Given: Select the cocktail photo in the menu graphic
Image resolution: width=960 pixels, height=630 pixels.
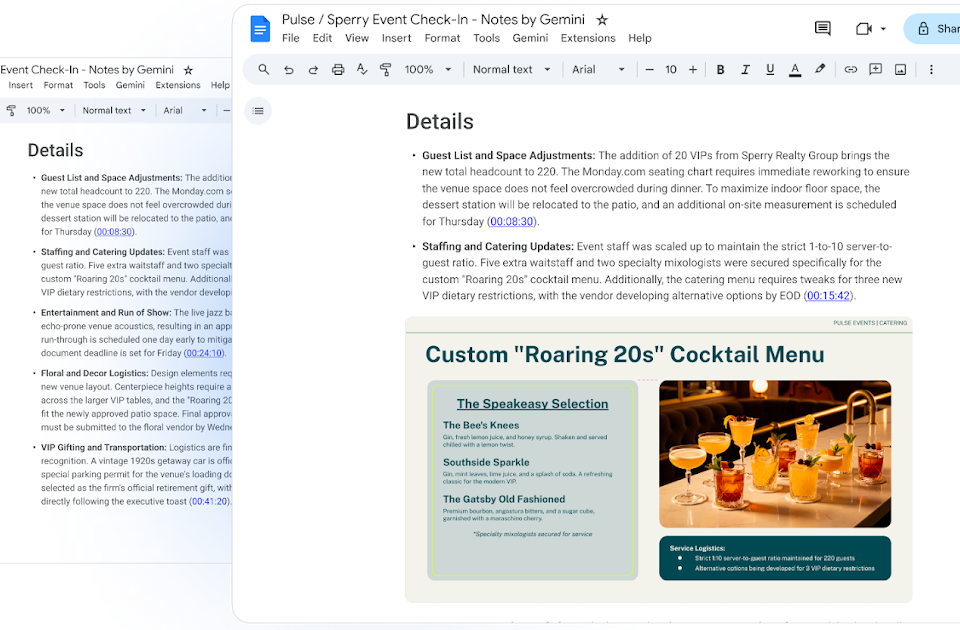Looking at the screenshot, I should (775, 454).
